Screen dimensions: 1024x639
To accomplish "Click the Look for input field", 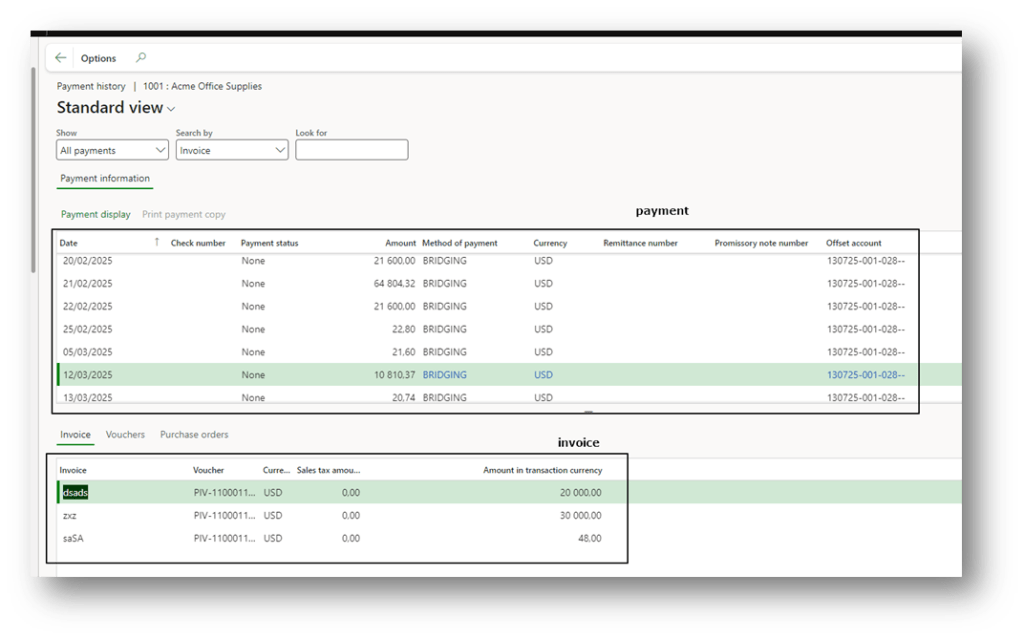I will pos(351,150).
